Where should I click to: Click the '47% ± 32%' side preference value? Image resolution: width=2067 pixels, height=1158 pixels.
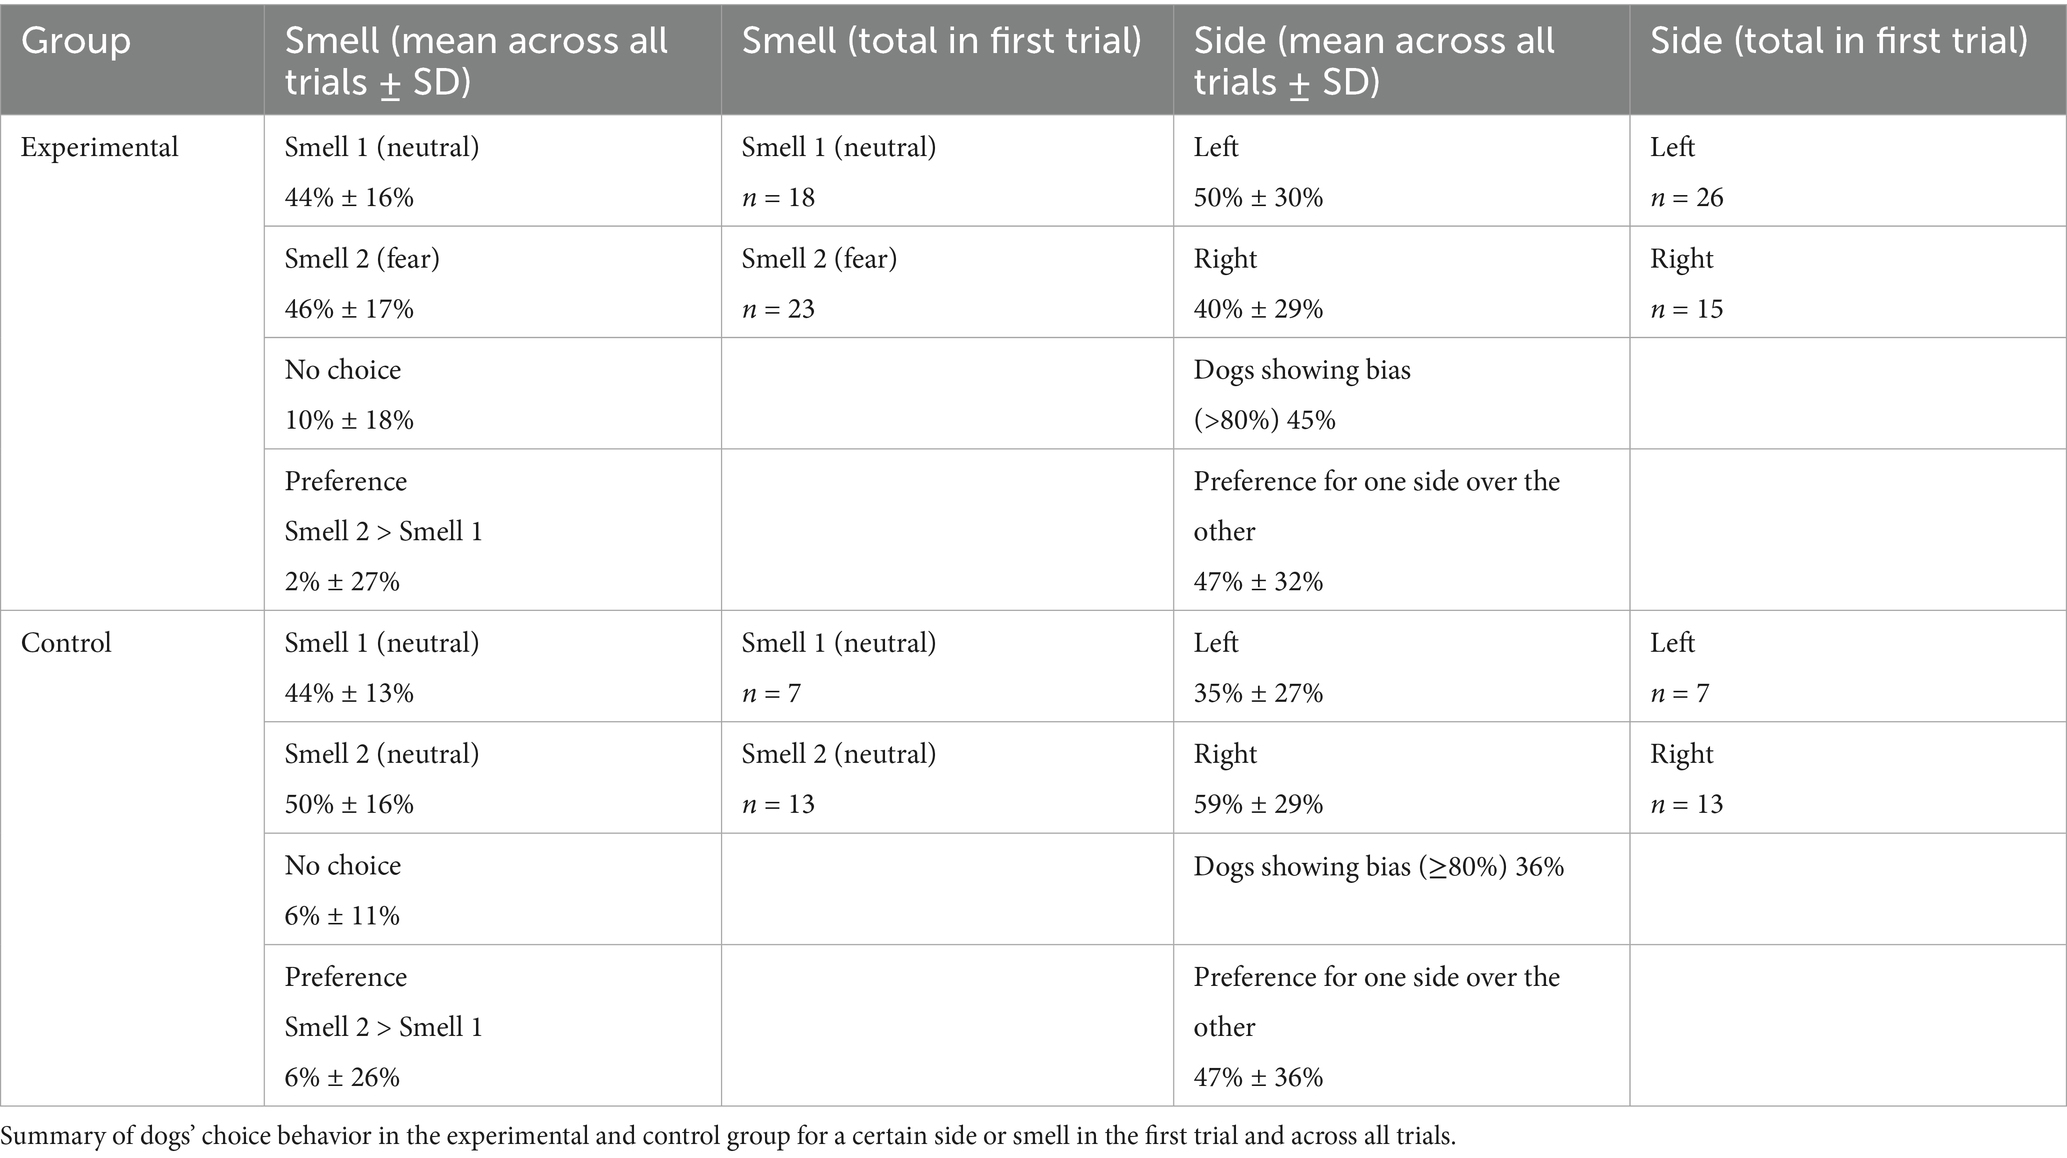tap(1258, 581)
